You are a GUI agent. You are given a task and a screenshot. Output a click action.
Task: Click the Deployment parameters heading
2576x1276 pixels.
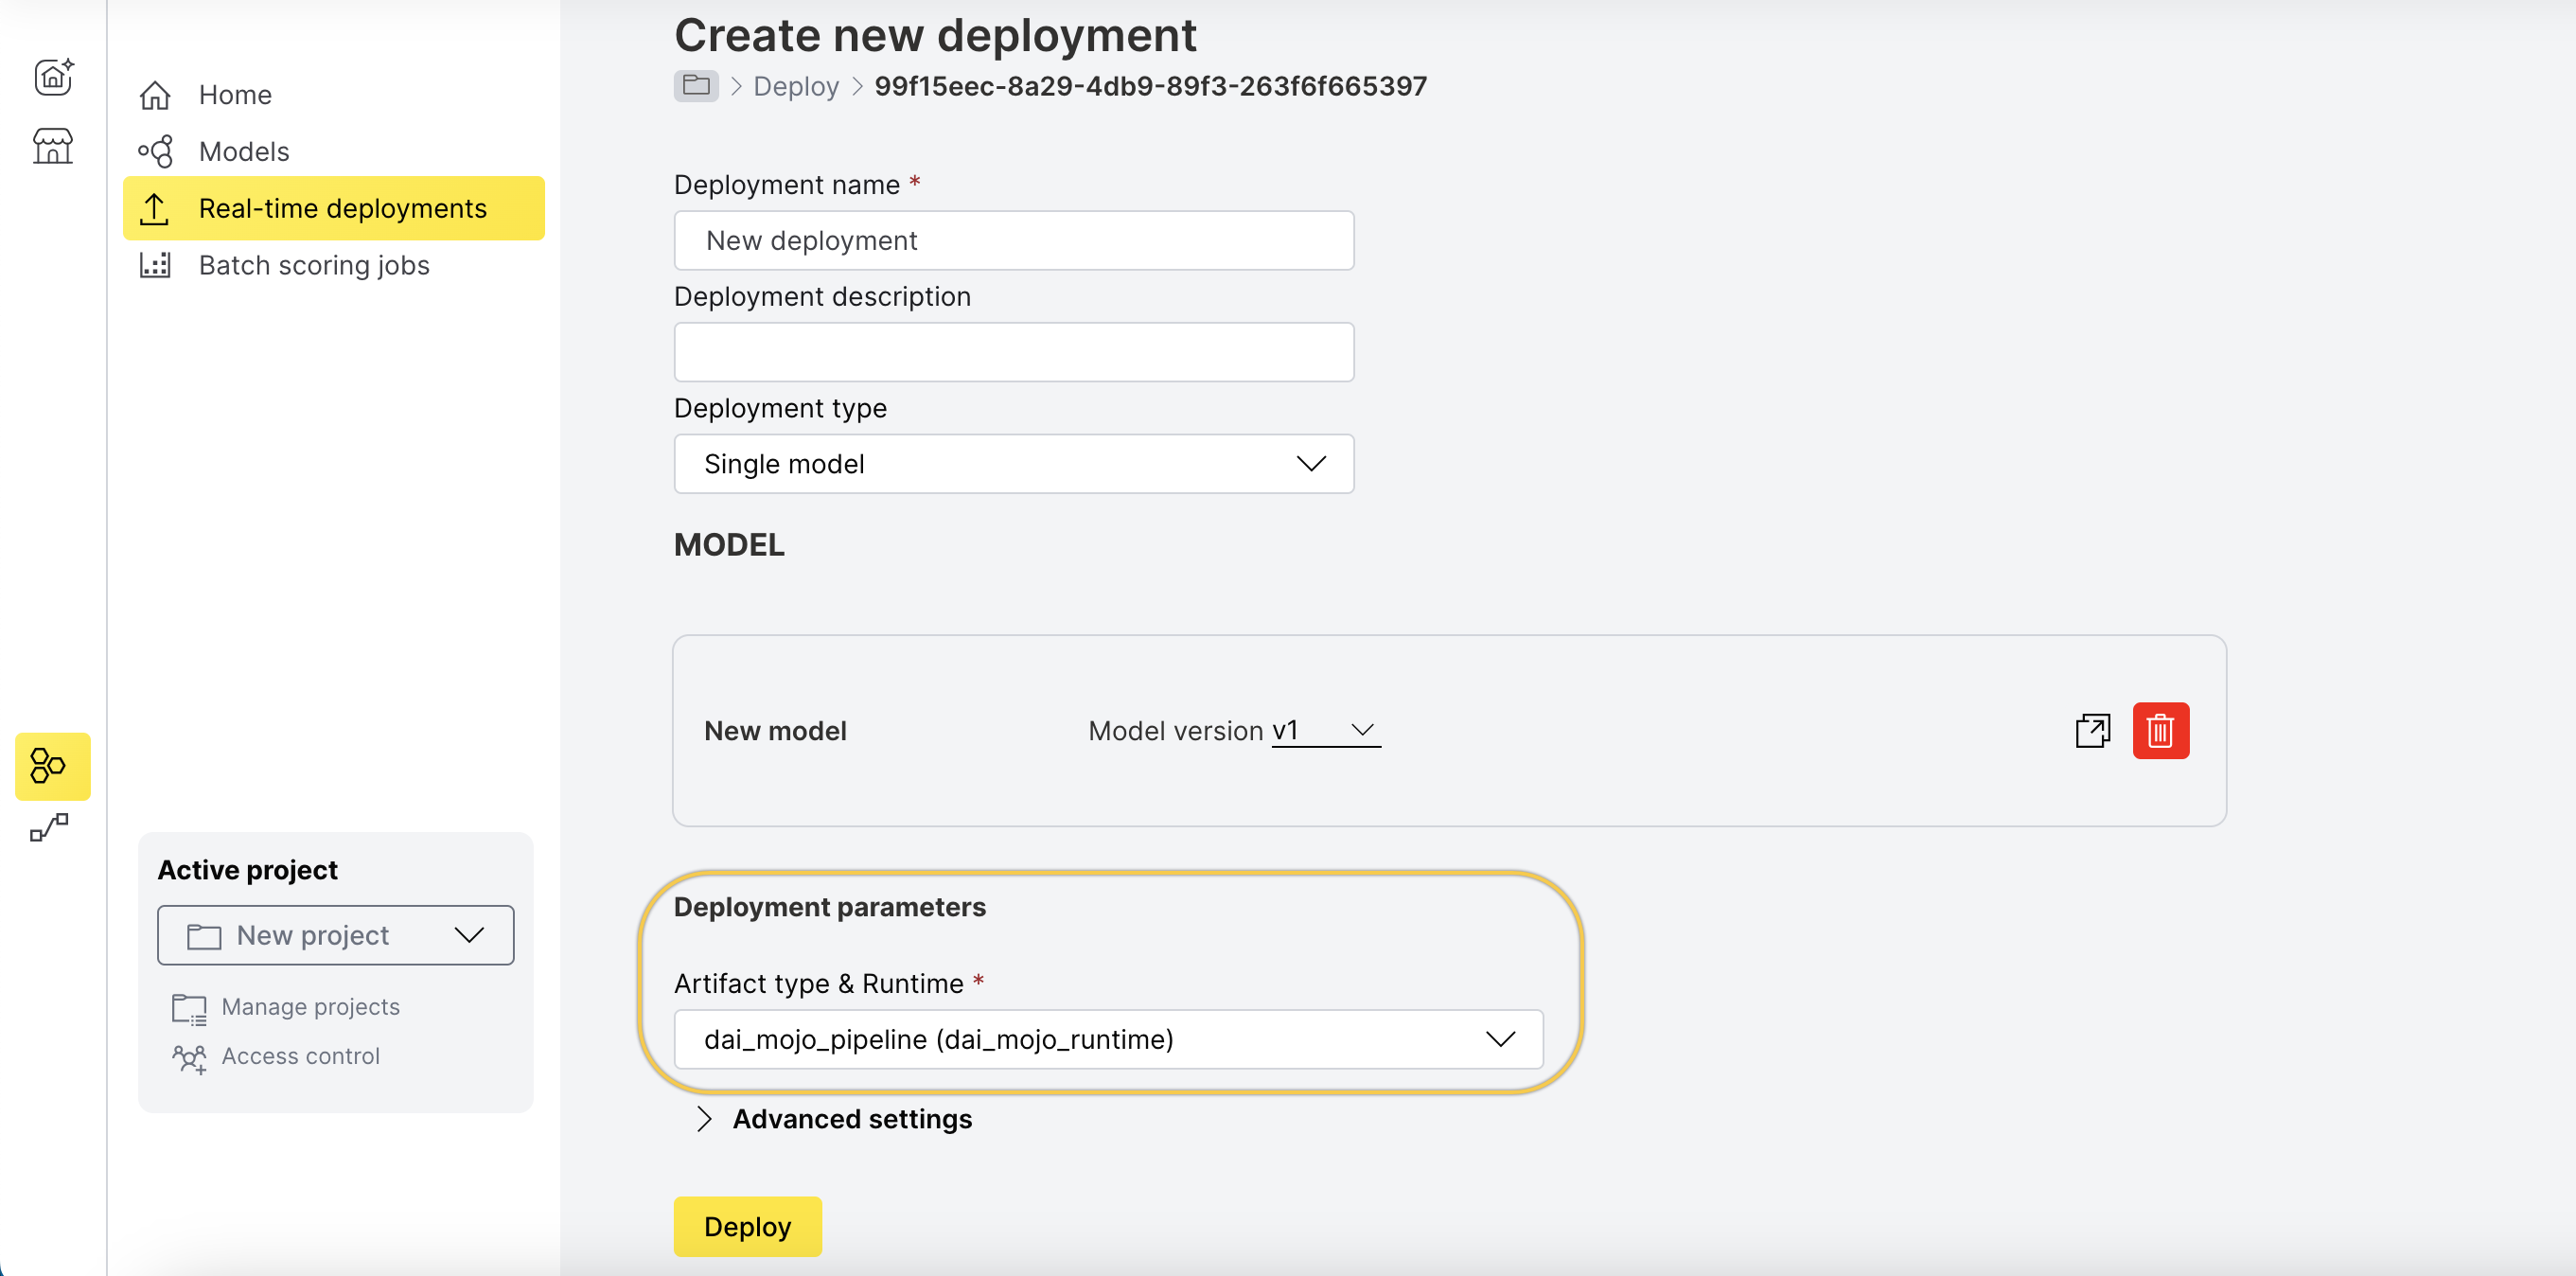coord(829,907)
